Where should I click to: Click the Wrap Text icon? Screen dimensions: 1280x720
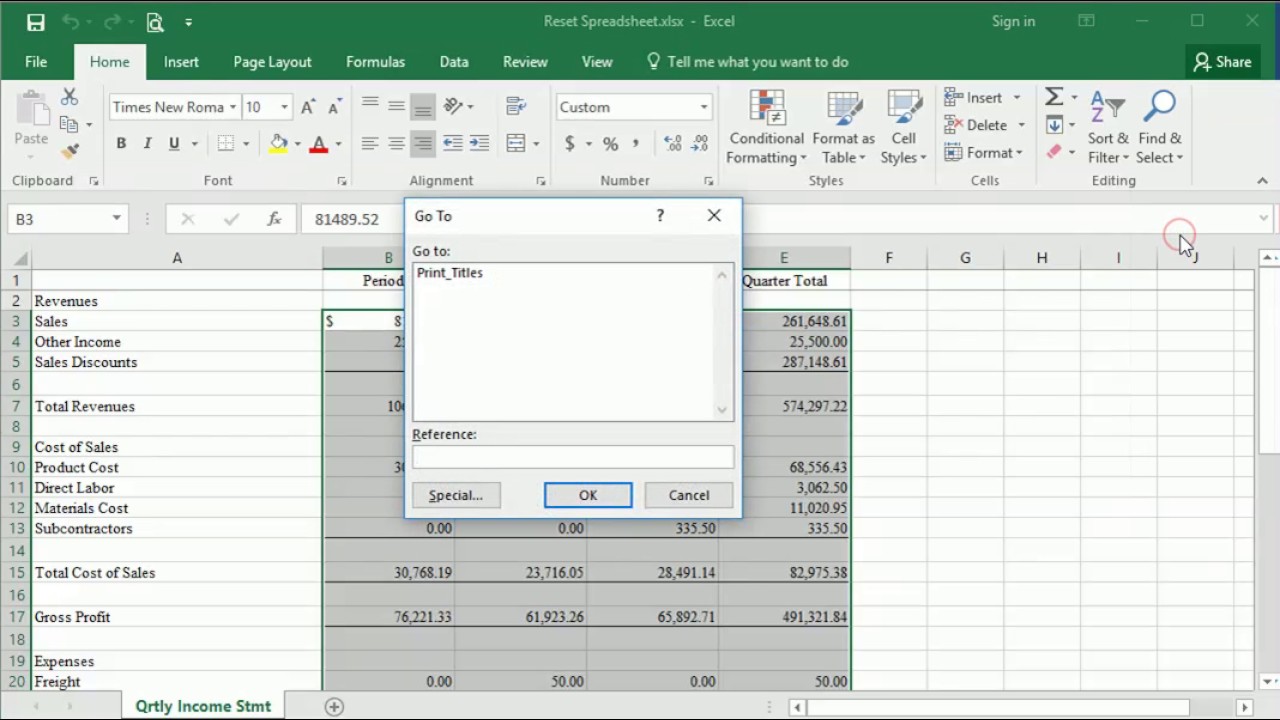click(516, 106)
